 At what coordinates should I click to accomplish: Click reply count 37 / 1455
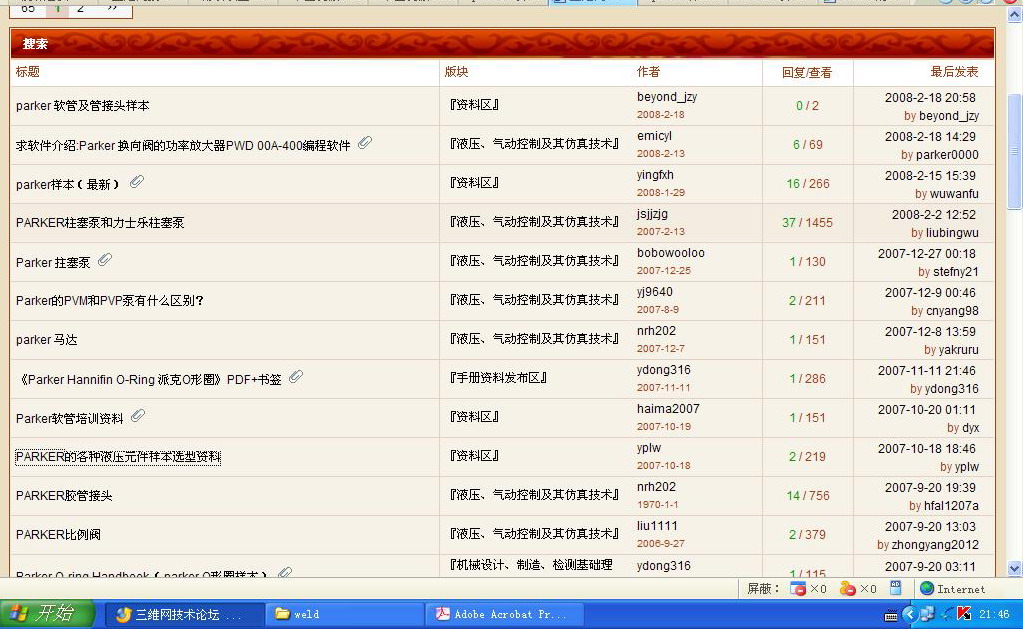point(807,222)
